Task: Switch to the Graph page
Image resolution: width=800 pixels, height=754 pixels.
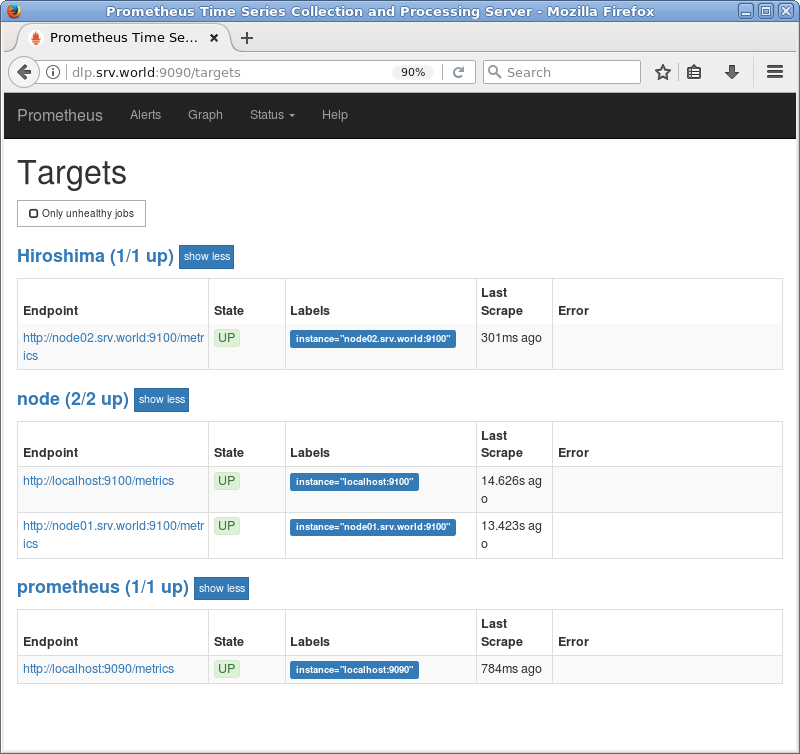Action: (x=205, y=115)
